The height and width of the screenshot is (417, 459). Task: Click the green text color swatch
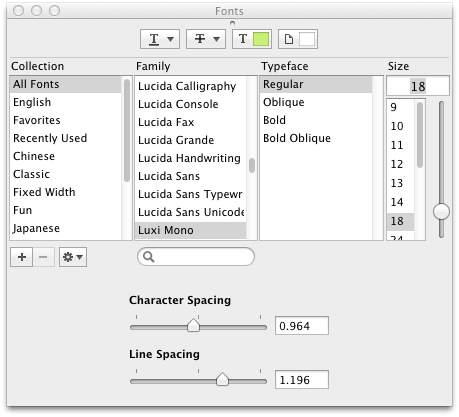[261, 39]
